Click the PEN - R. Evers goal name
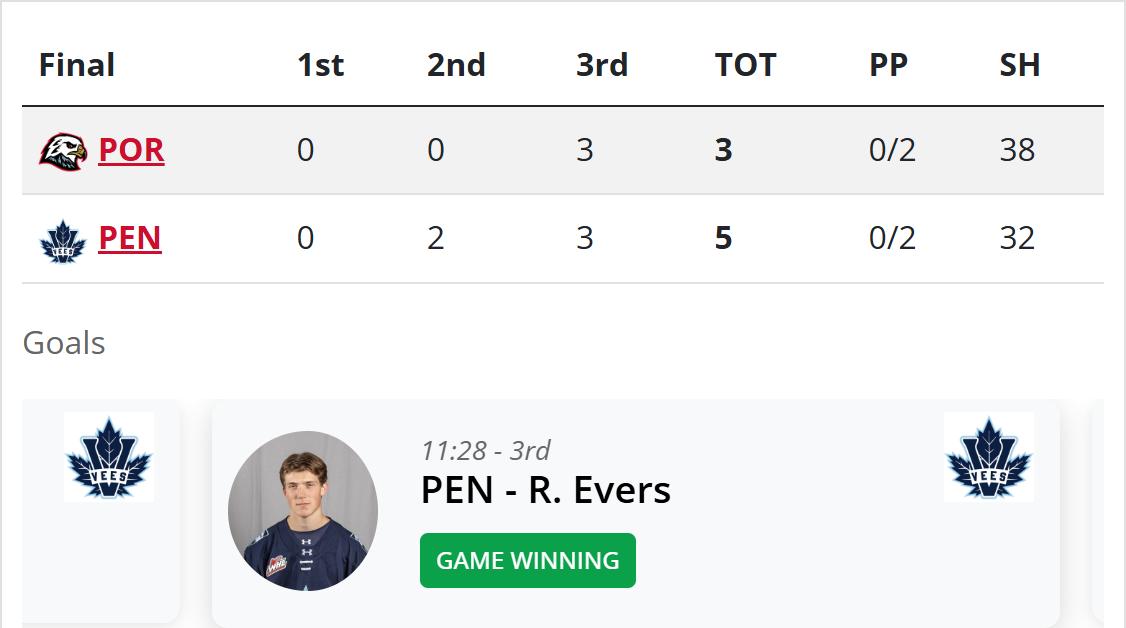This screenshot has height=628, width=1126. click(546, 490)
